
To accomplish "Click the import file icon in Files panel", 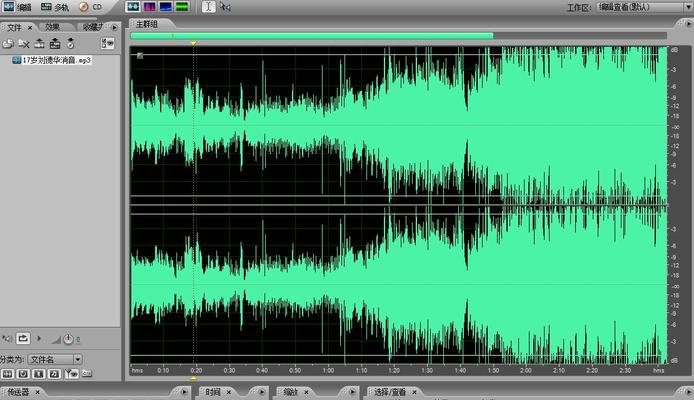I will [8, 43].
